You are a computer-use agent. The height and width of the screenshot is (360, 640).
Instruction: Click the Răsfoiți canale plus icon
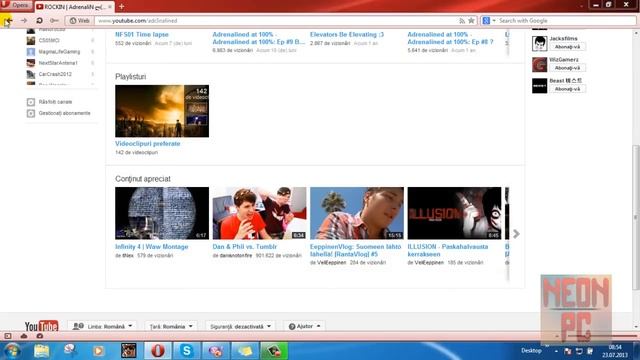tap(31, 102)
